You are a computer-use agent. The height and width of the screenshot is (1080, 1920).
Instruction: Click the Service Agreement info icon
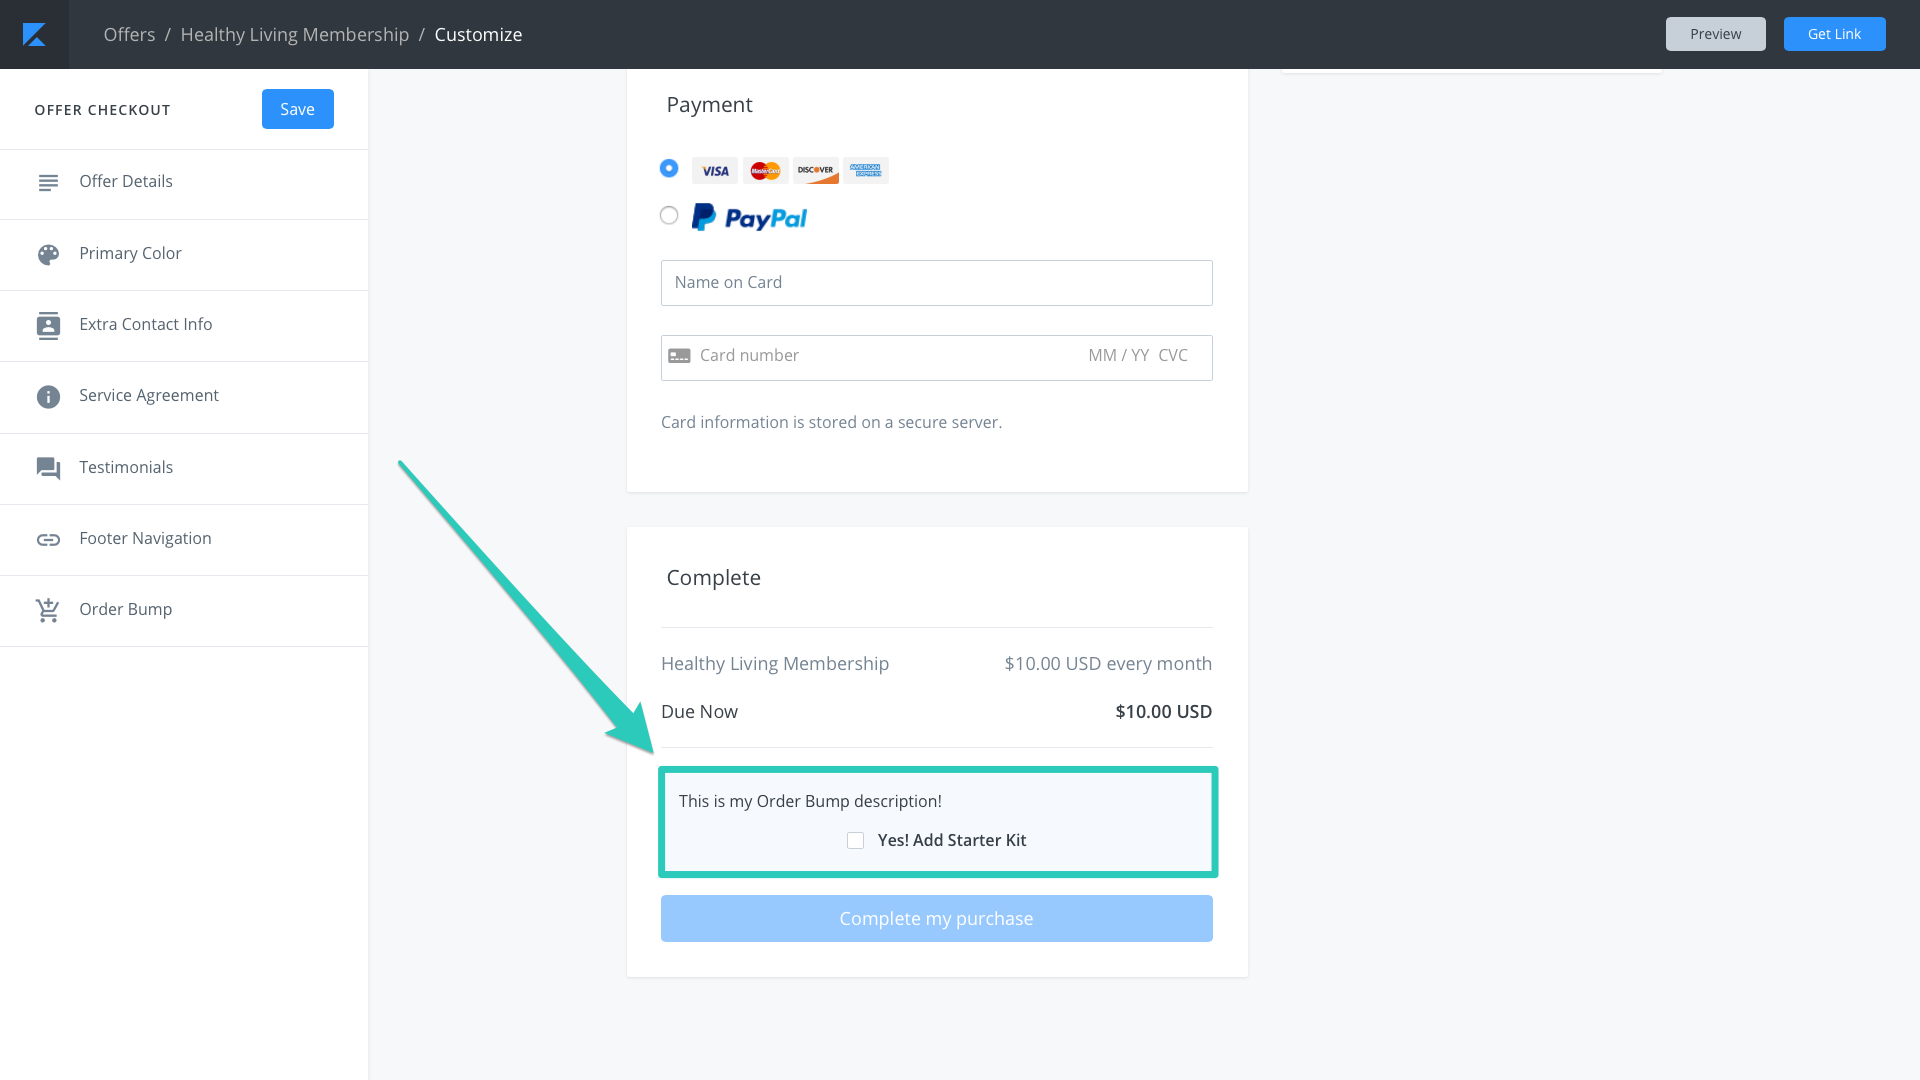point(48,397)
